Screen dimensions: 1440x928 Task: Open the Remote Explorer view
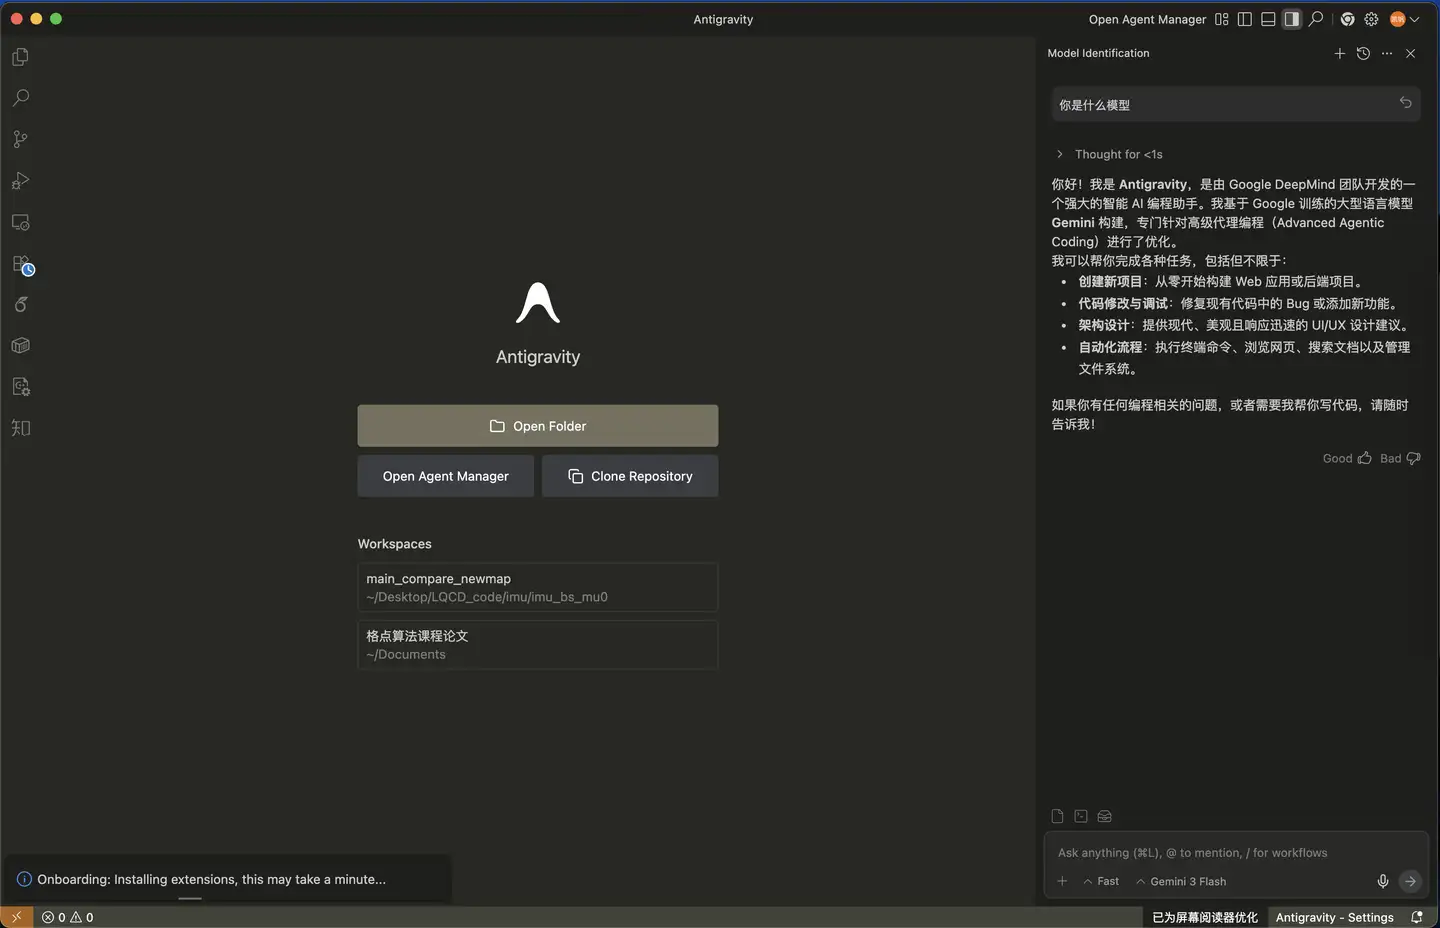pyautogui.click(x=20, y=222)
